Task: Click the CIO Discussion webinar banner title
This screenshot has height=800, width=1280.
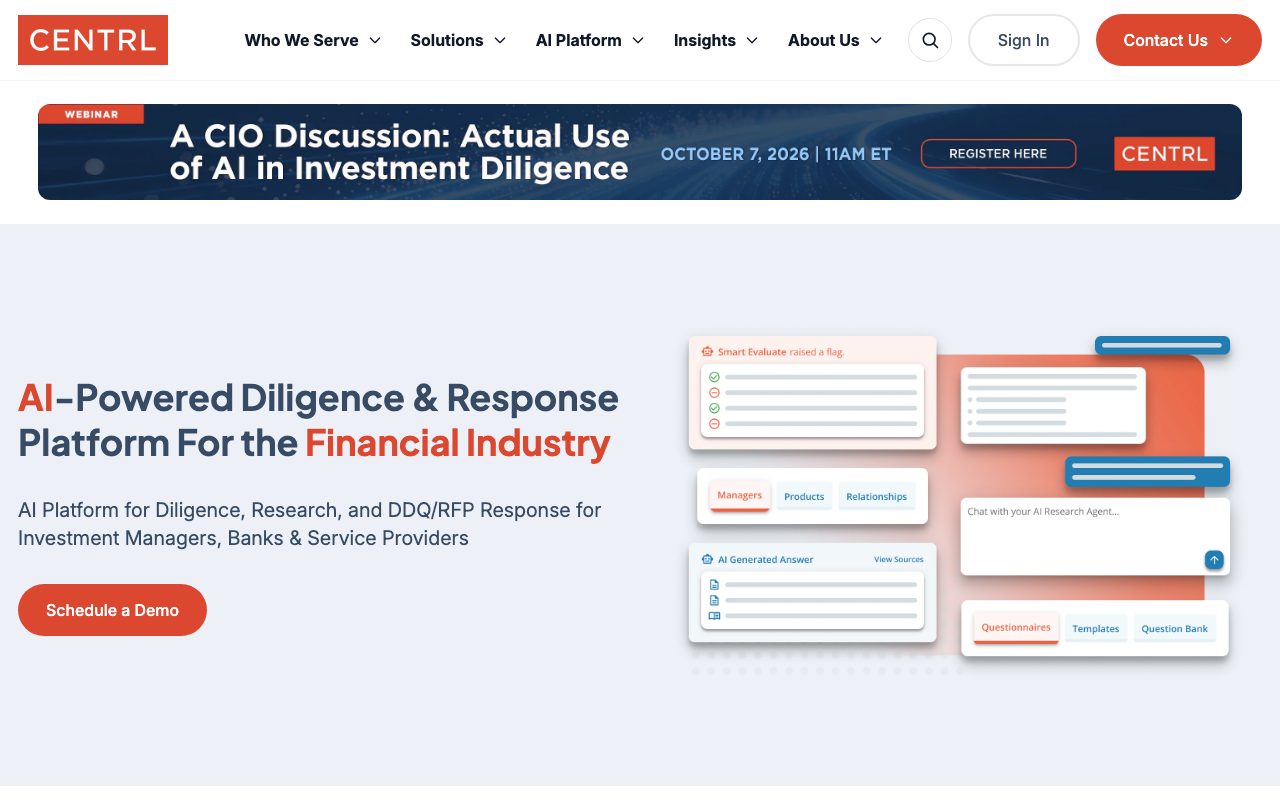Action: coord(400,152)
